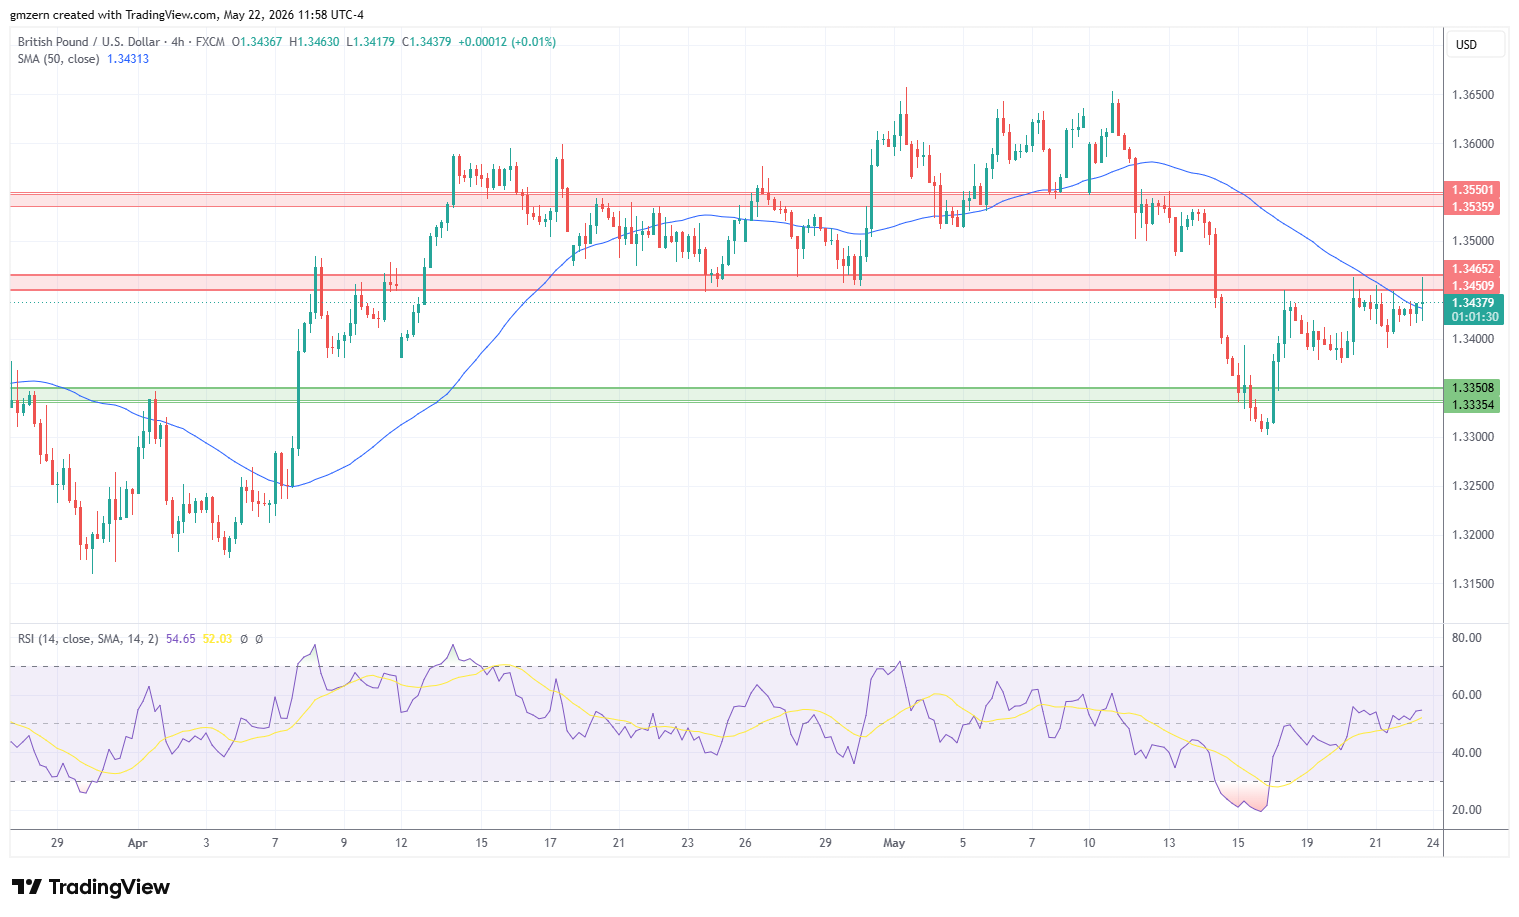Click the close price C1.34379
The image size is (1519, 917).
tap(427, 42)
